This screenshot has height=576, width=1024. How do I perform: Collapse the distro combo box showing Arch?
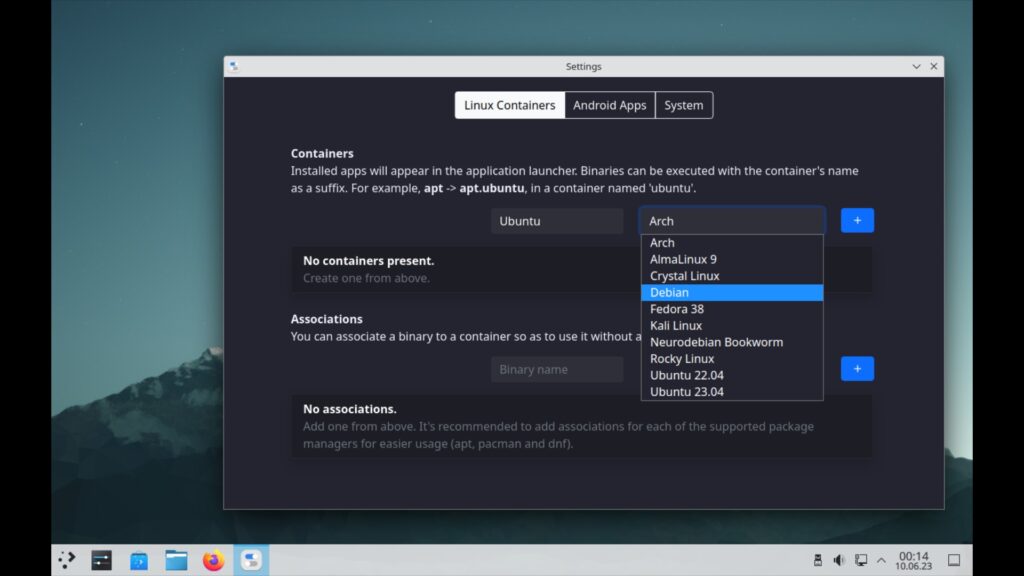point(732,221)
